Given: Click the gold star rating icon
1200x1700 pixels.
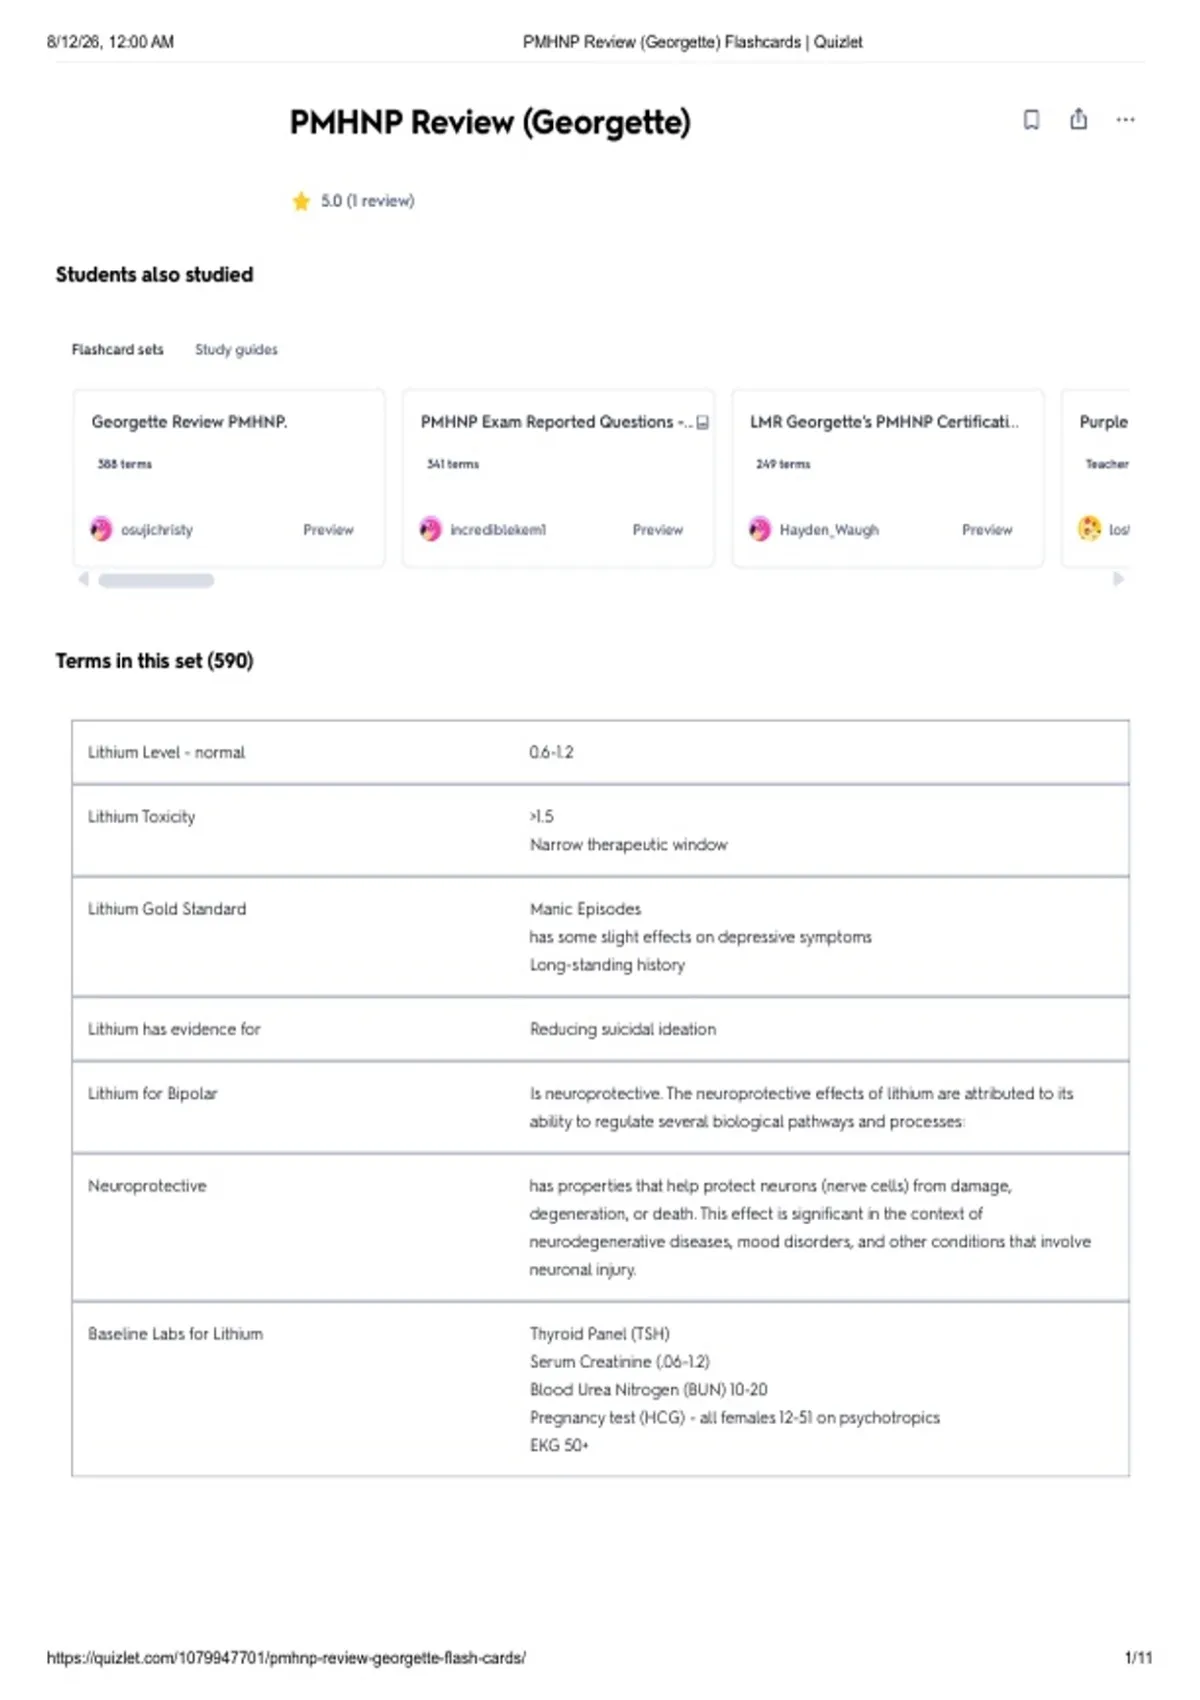Looking at the screenshot, I should tap(301, 201).
